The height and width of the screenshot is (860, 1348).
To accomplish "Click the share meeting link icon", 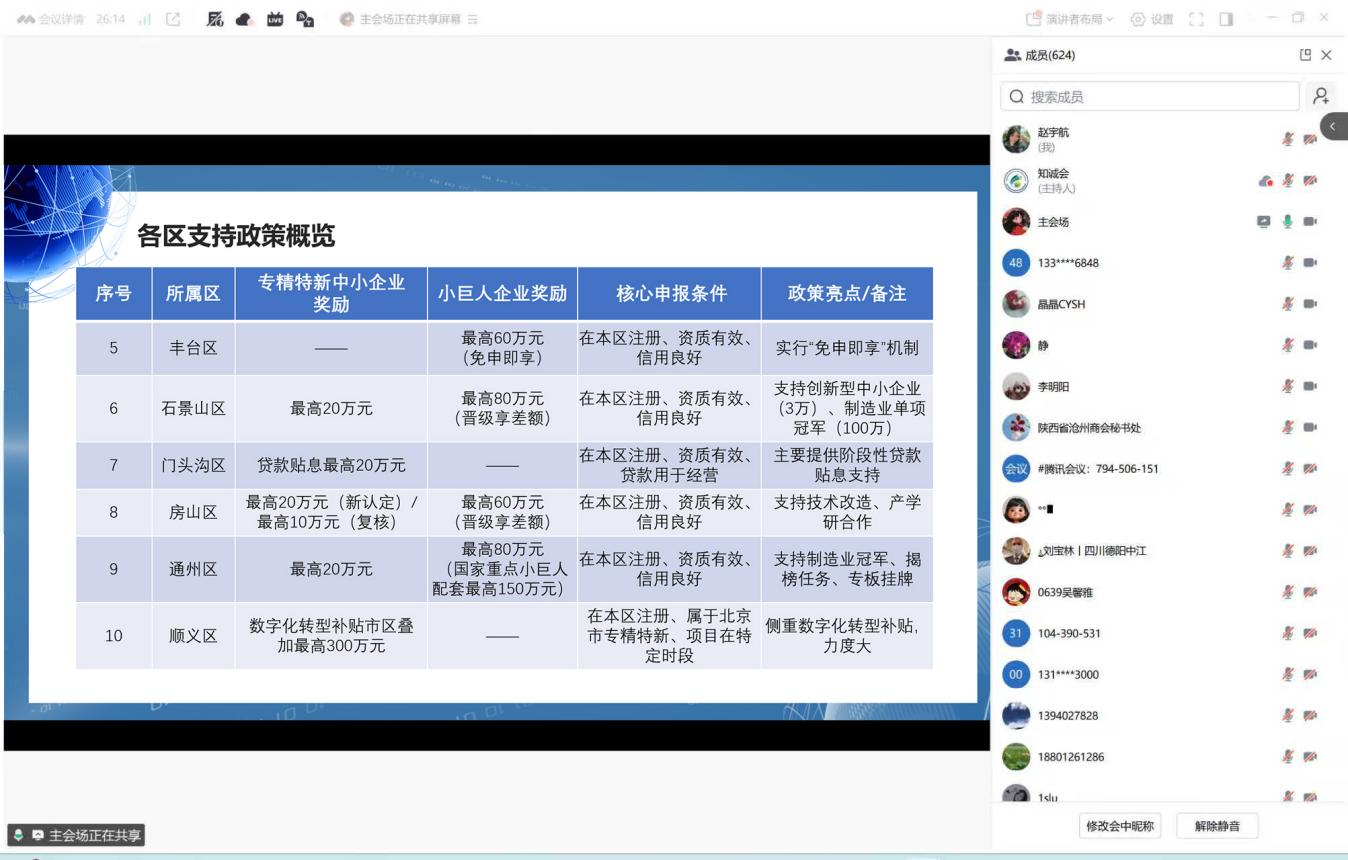I will 173,19.
